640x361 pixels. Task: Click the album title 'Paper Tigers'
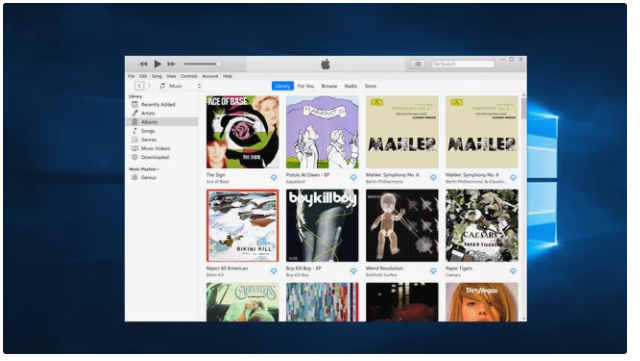[459, 269]
